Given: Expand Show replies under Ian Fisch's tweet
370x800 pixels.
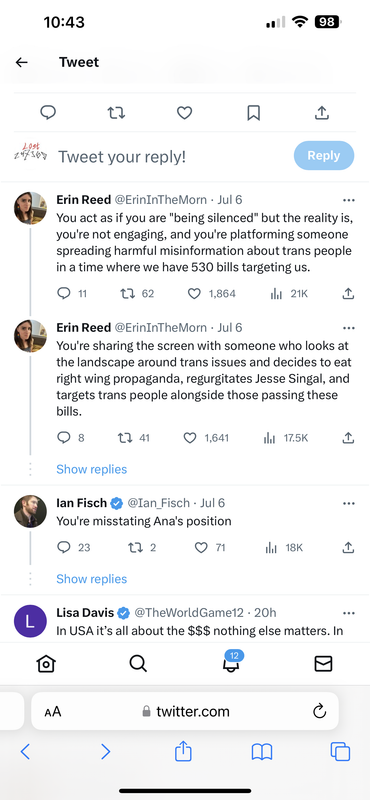Looking at the screenshot, I should [91, 579].
